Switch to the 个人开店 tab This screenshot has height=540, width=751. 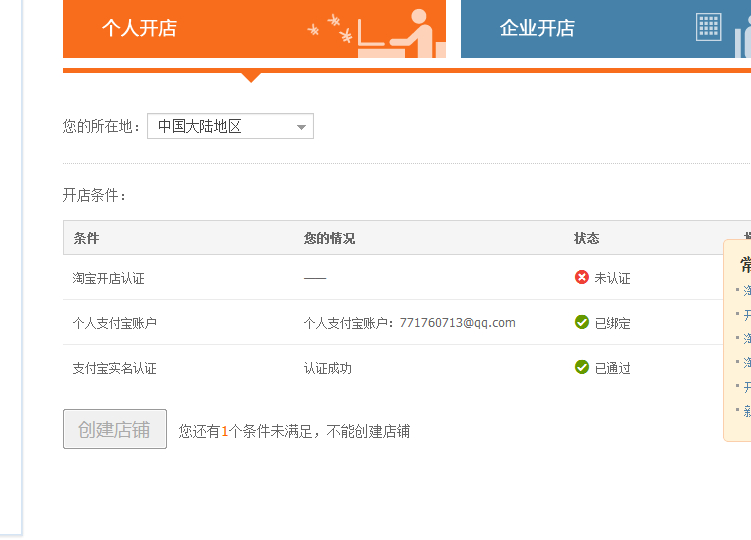254,29
